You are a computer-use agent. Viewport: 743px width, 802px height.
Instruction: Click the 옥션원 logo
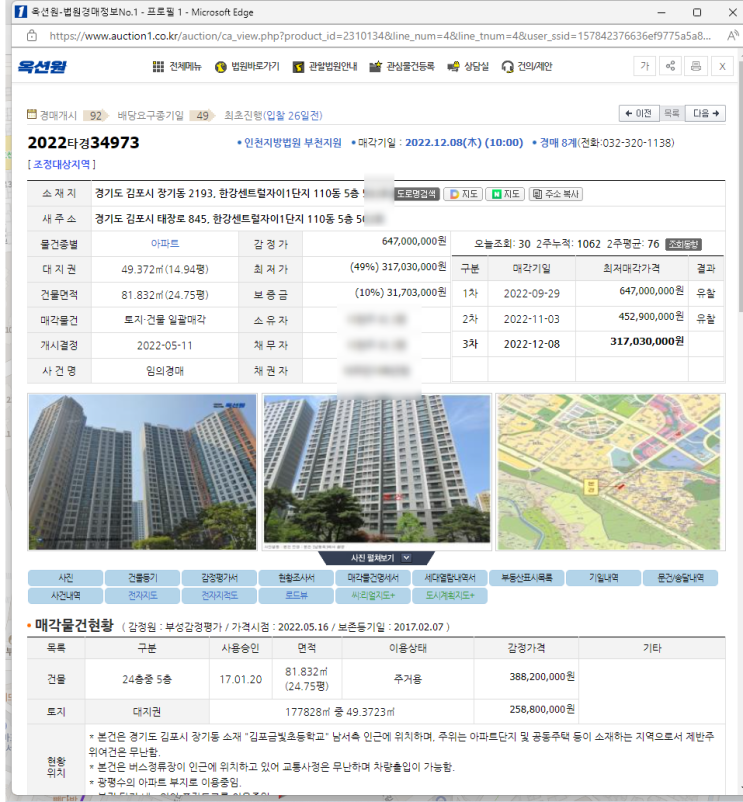(42, 66)
